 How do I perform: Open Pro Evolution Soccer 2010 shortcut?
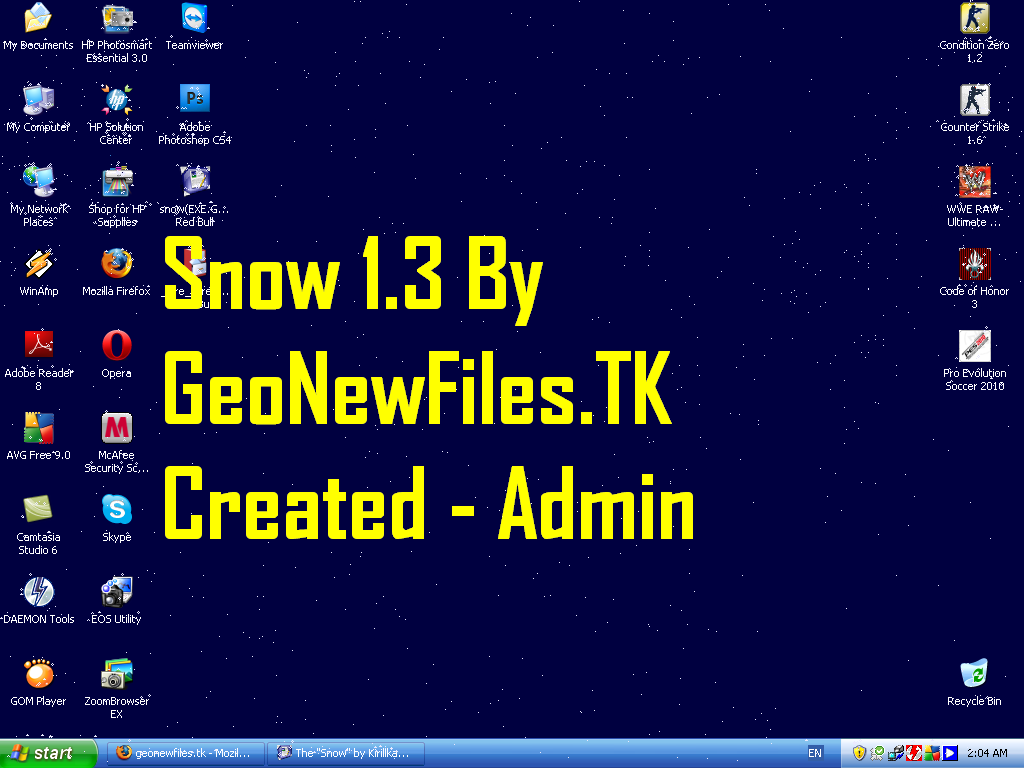(x=974, y=346)
